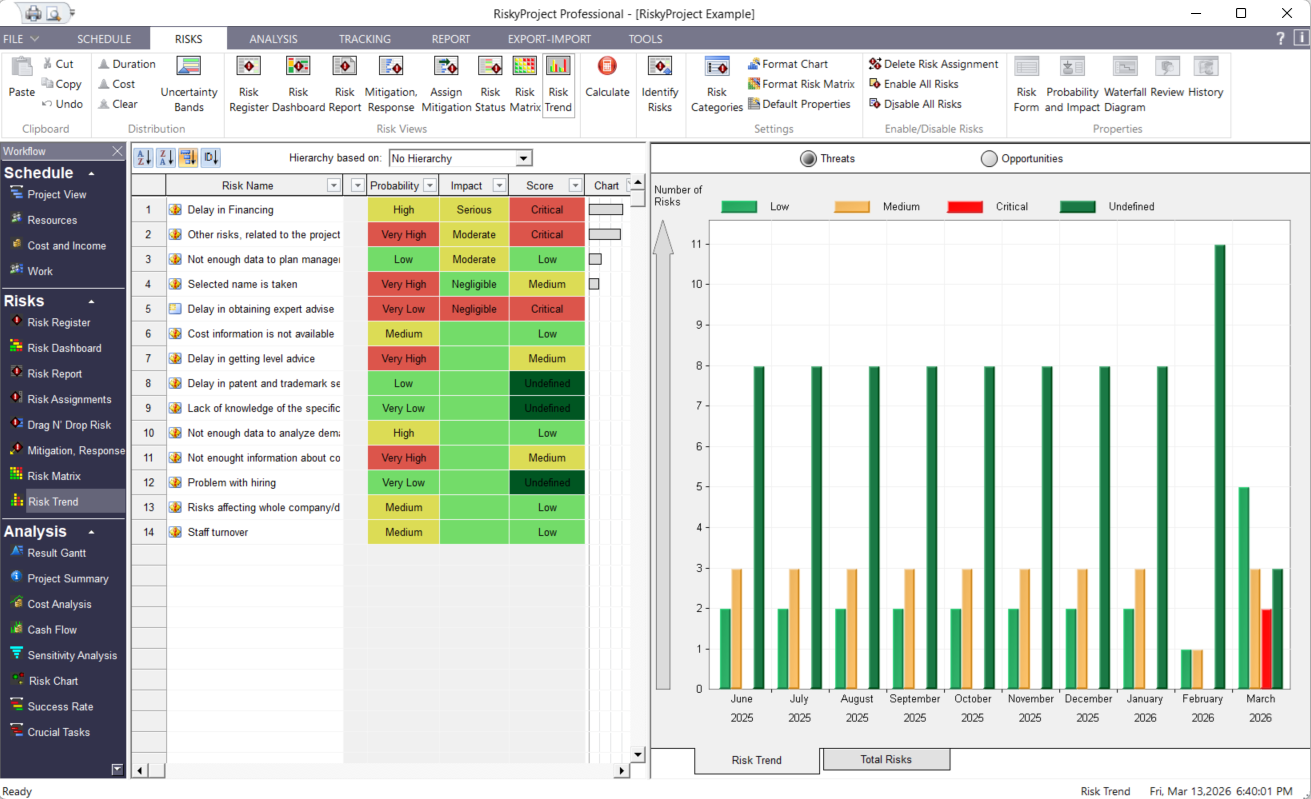Switch to the ANALYSIS ribbon tab
This screenshot has height=799, width=1311.
pyautogui.click(x=273, y=39)
